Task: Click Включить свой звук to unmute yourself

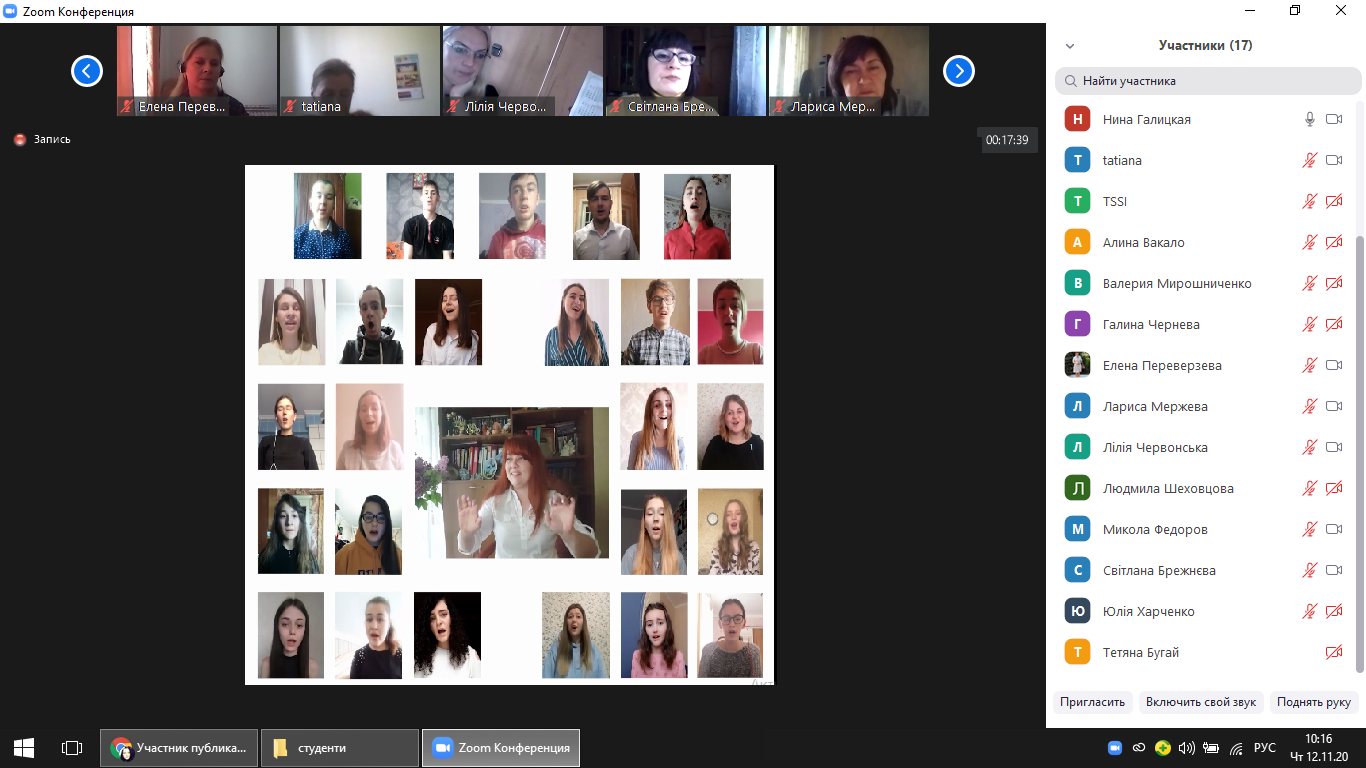Action: [1200, 702]
